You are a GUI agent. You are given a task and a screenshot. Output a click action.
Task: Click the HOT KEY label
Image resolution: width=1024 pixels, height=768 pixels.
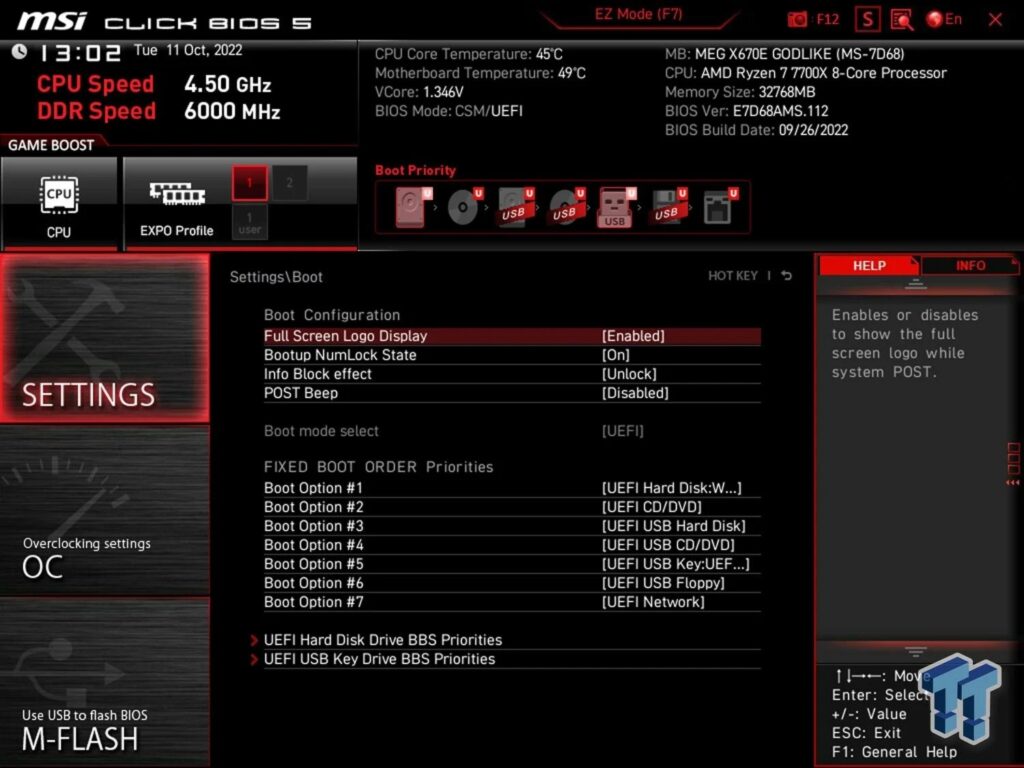733,276
